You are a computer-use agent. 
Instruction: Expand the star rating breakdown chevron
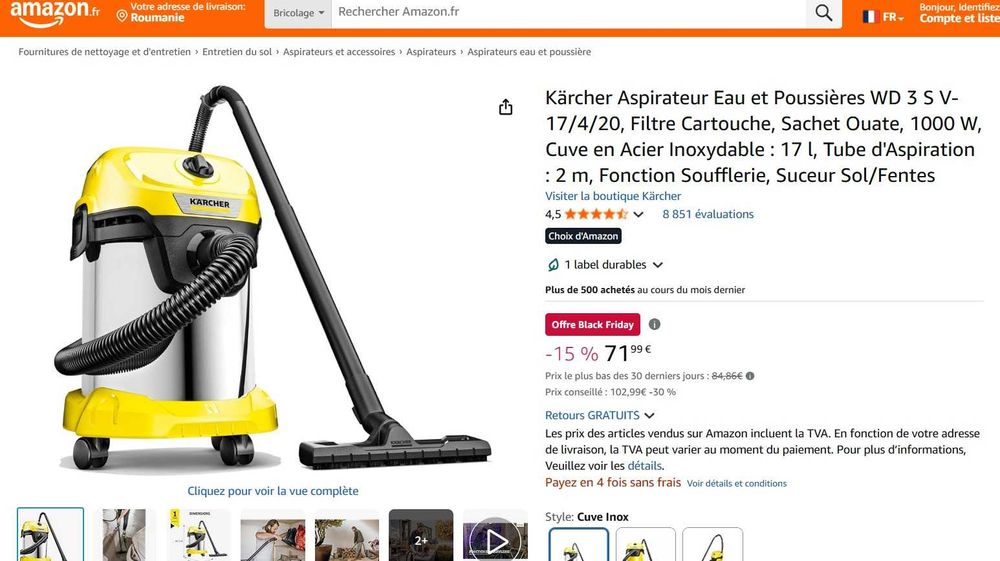(638, 215)
